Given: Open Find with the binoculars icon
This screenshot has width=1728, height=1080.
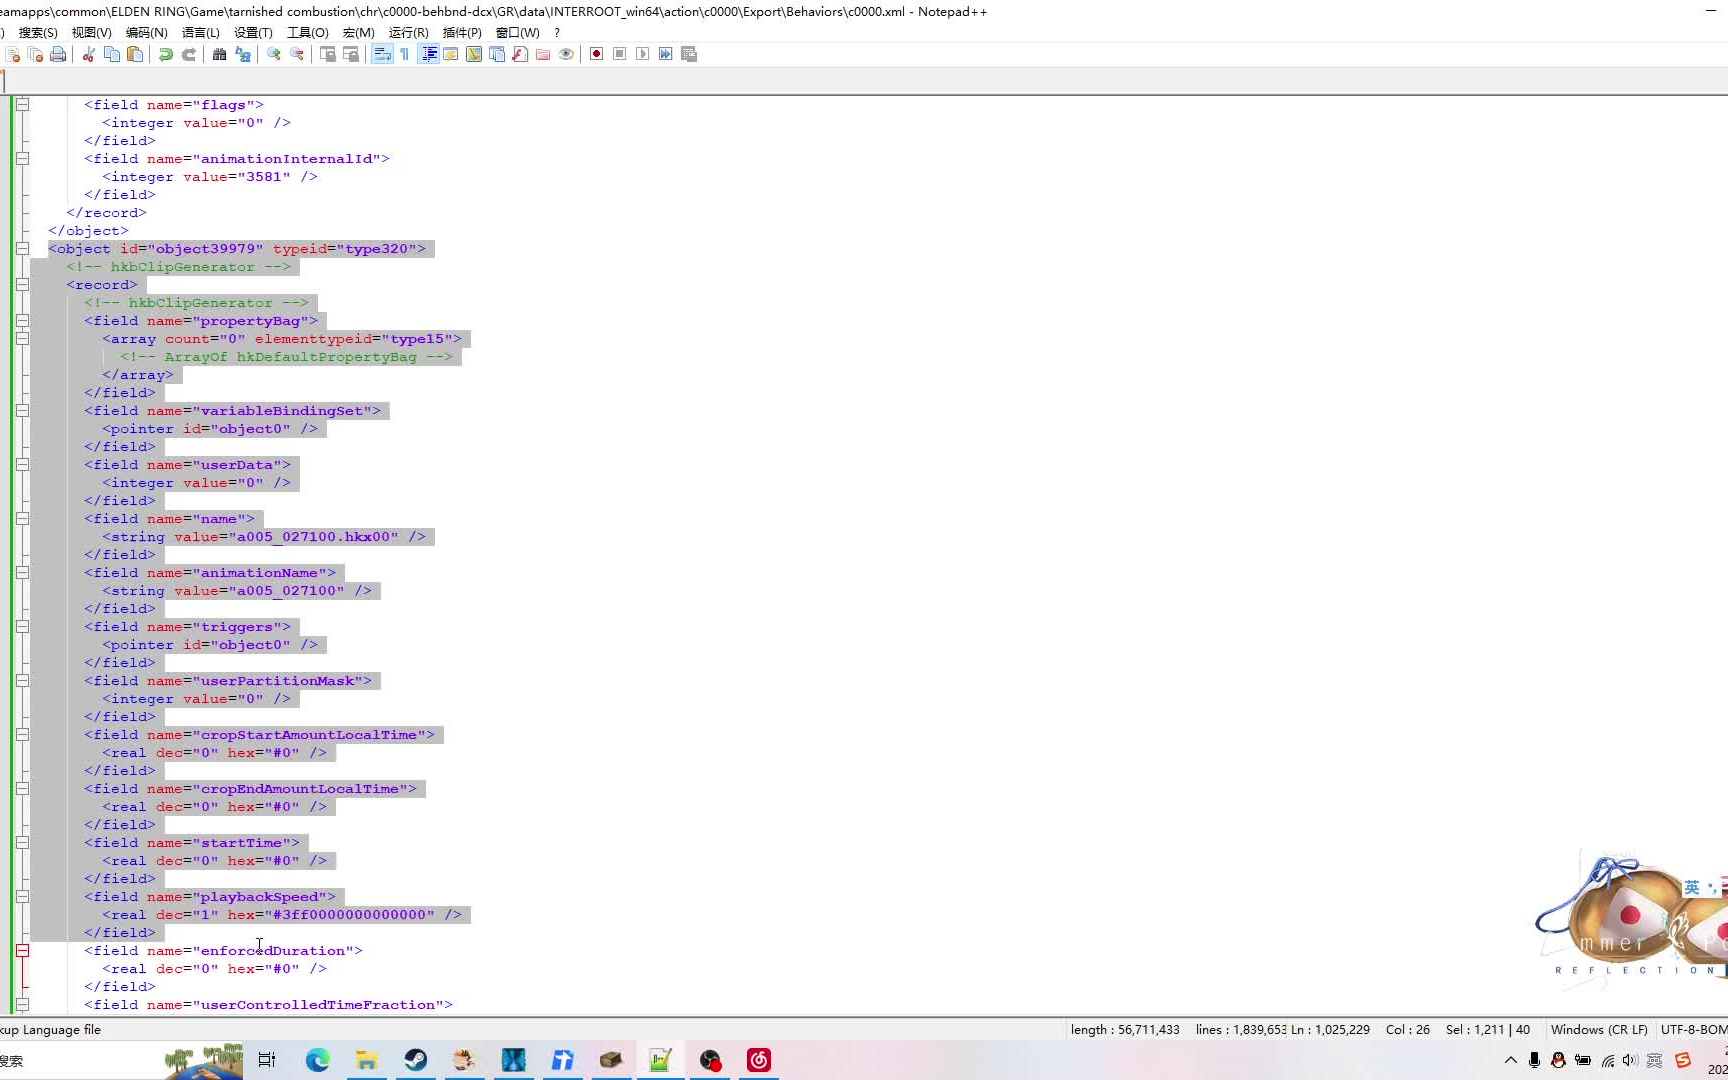Looking at the screenshot, I should (220, 54).
